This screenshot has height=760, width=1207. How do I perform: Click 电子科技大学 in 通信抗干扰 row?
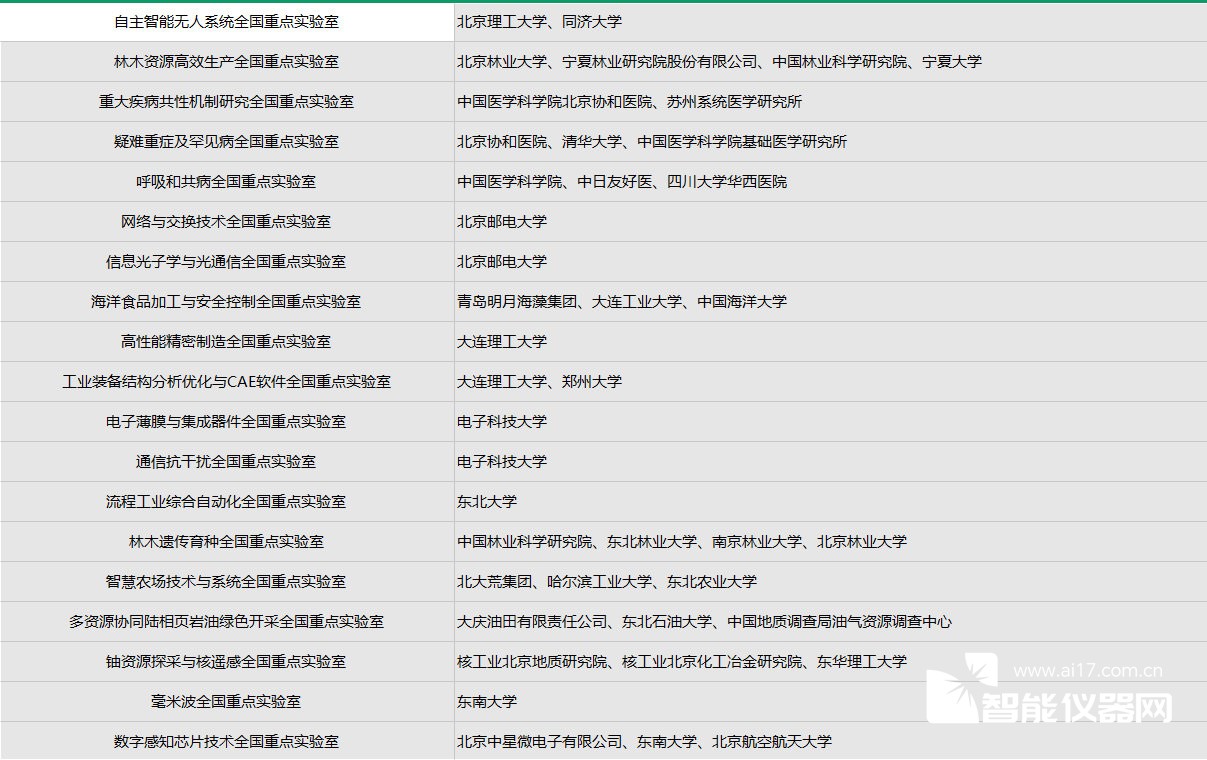[x=830, y=461]
